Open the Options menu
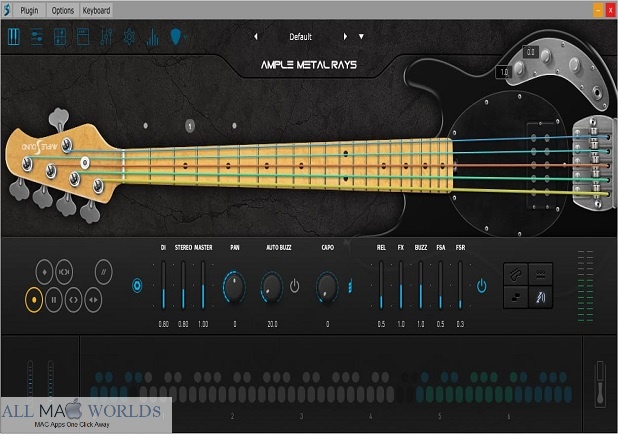Viewport: 618px width, 434px height. coord(63,11)
